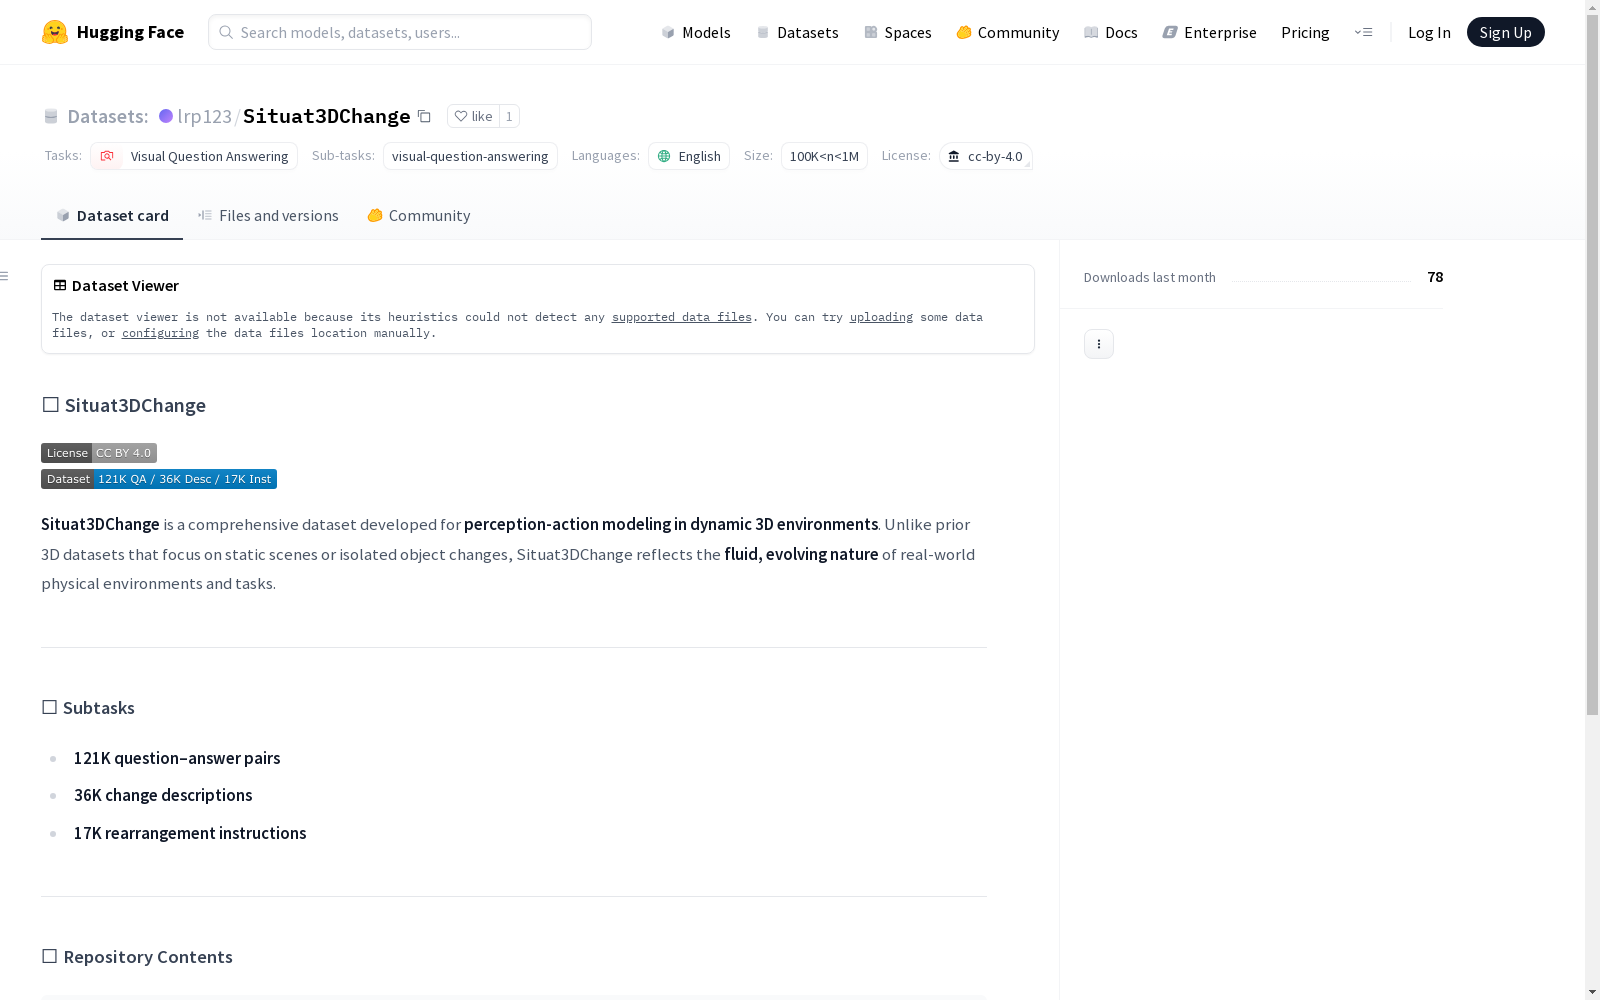The width and height of the screenshot is (1600, 1000).
Task: Switch to the Community tab below title
Action: pos(419,215)
